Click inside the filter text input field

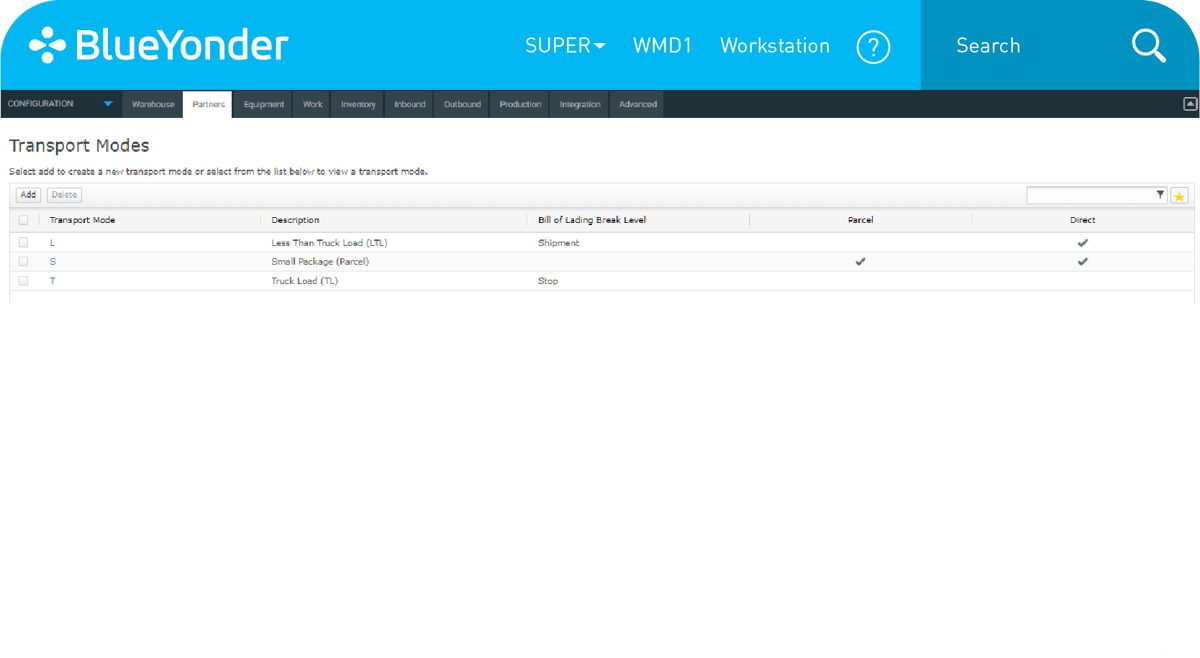click(x=1090, y=194)
